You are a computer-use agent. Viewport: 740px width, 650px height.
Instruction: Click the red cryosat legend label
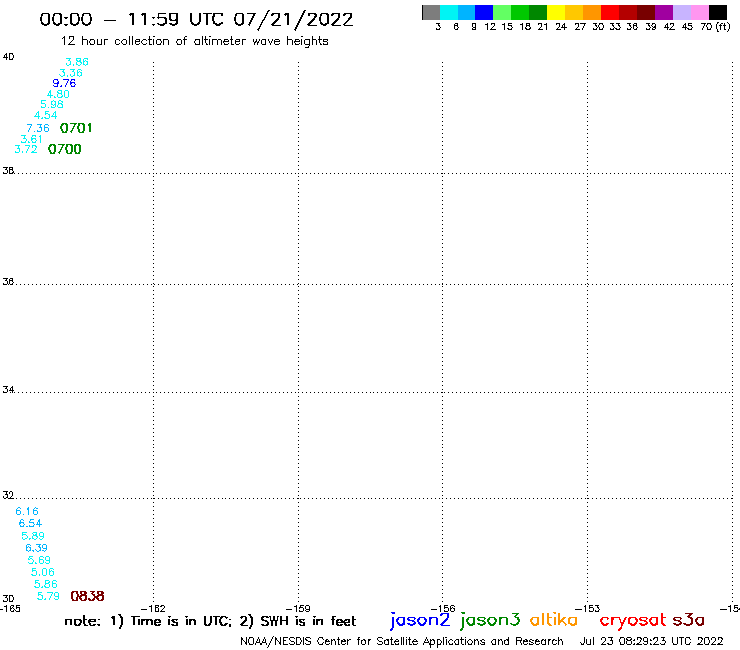click(x=633, y=620)
